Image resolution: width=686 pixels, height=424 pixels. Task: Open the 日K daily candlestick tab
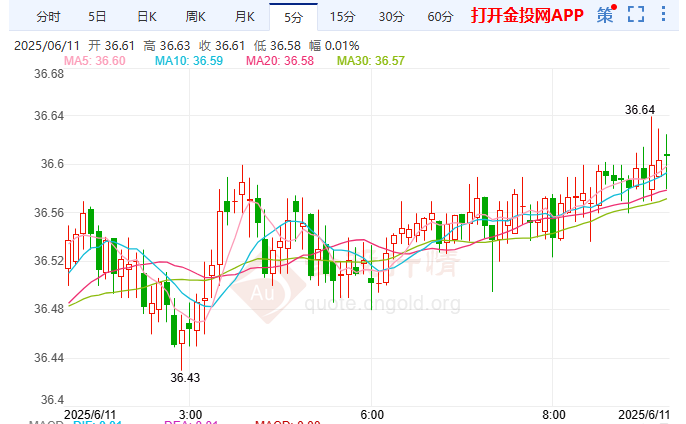(x=147, y=17)
